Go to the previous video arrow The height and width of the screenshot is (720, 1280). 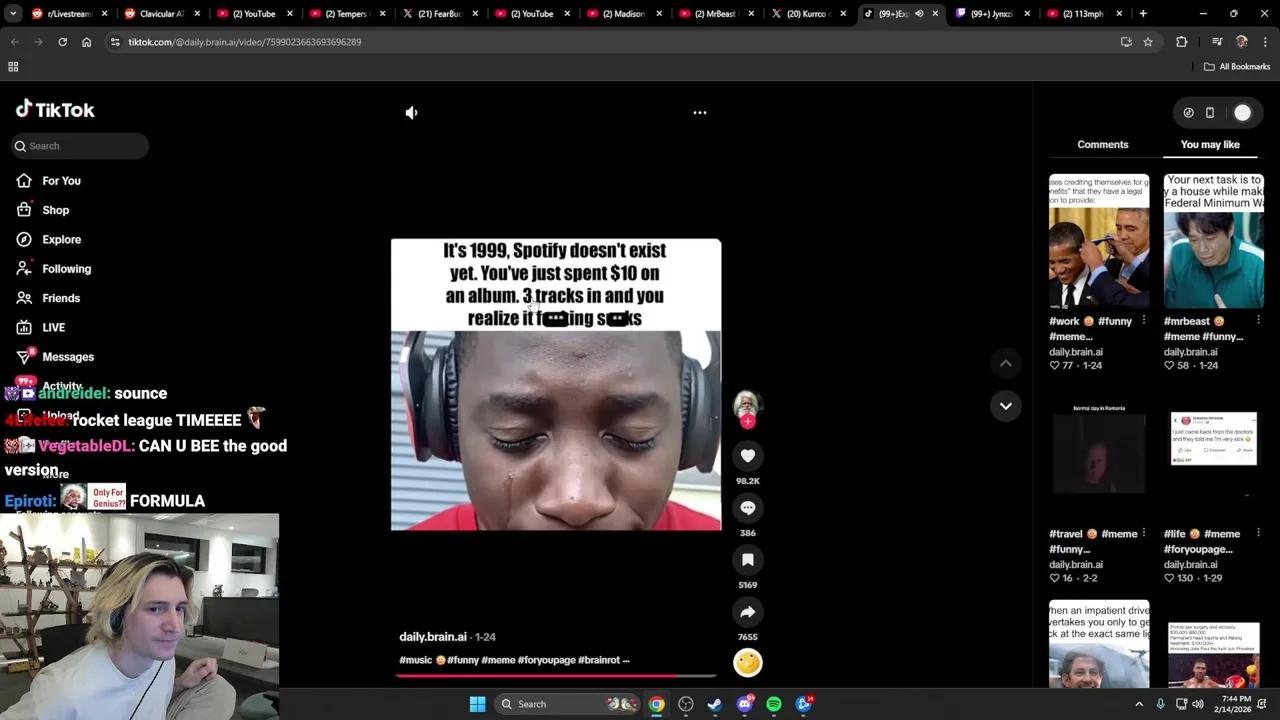(x=1006, y=364)
